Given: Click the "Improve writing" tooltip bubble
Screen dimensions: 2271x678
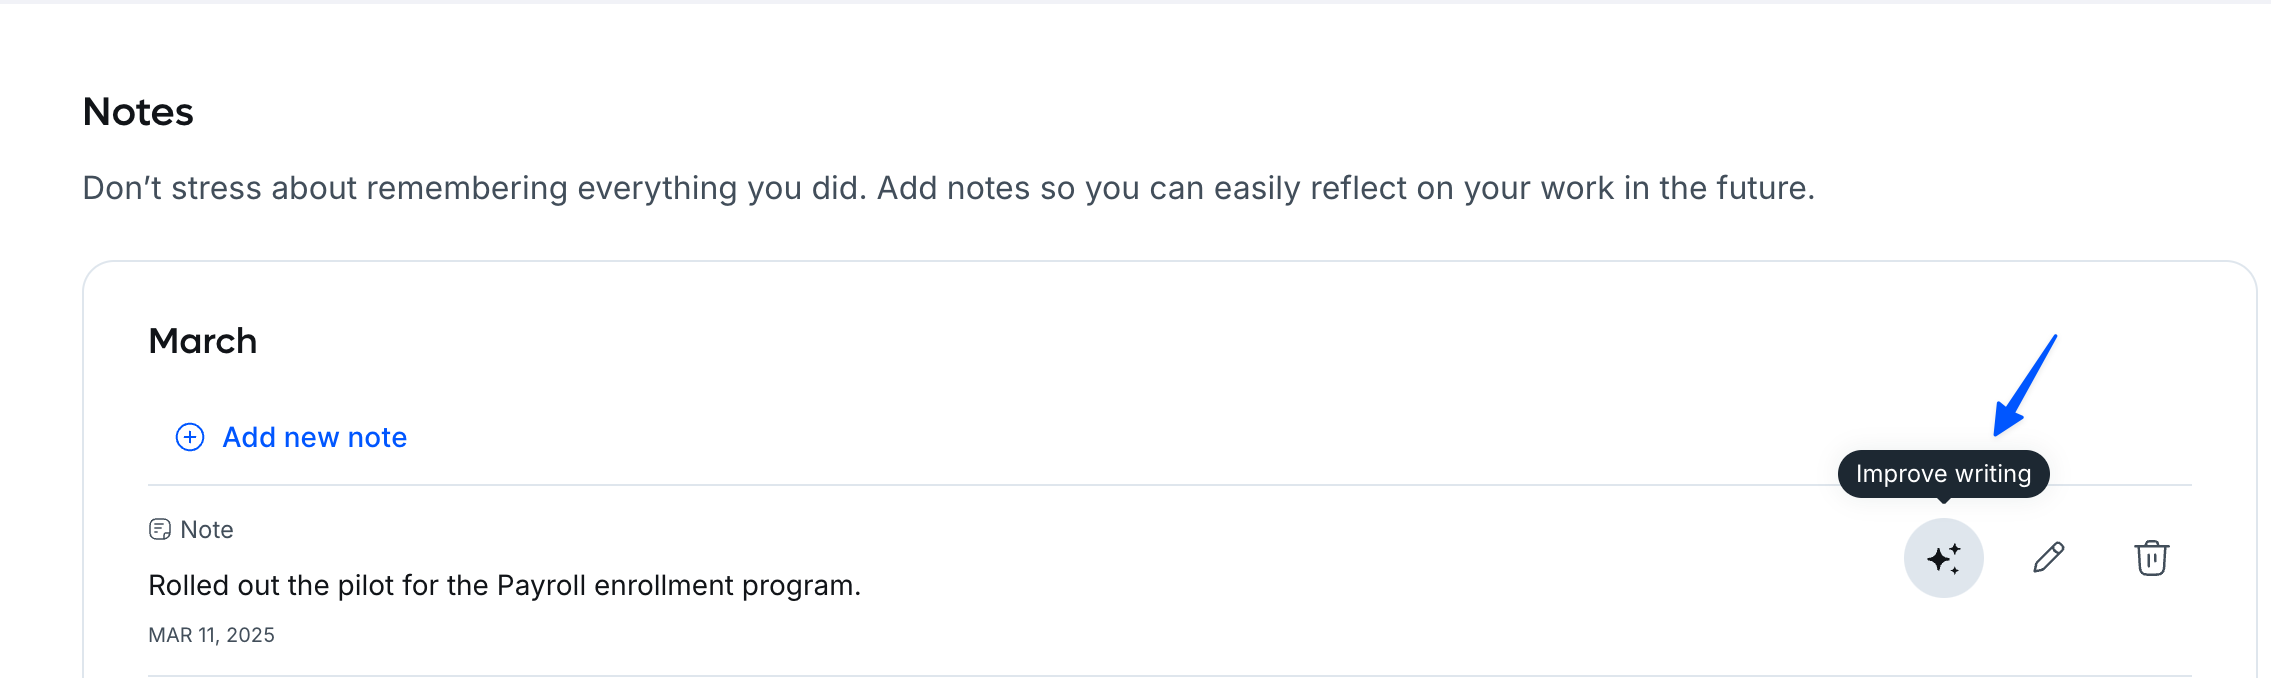Looking at the screenshot, I should coord(1943,474).
